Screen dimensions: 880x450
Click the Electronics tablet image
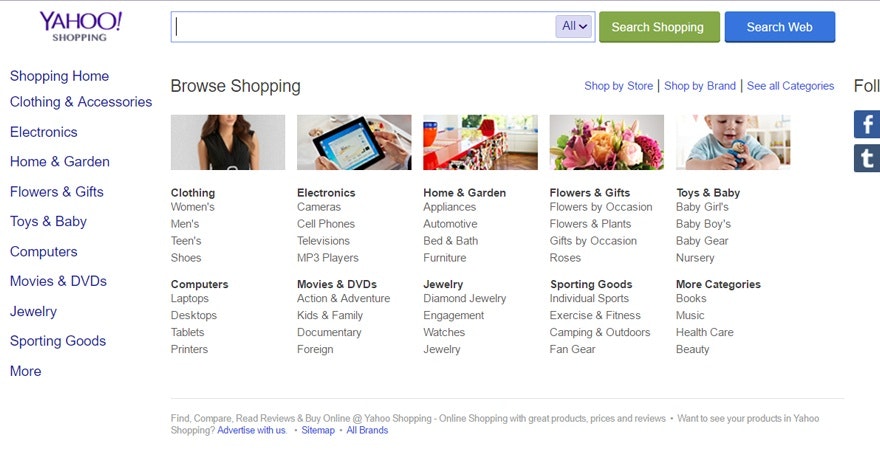click(x=354, y=142)
